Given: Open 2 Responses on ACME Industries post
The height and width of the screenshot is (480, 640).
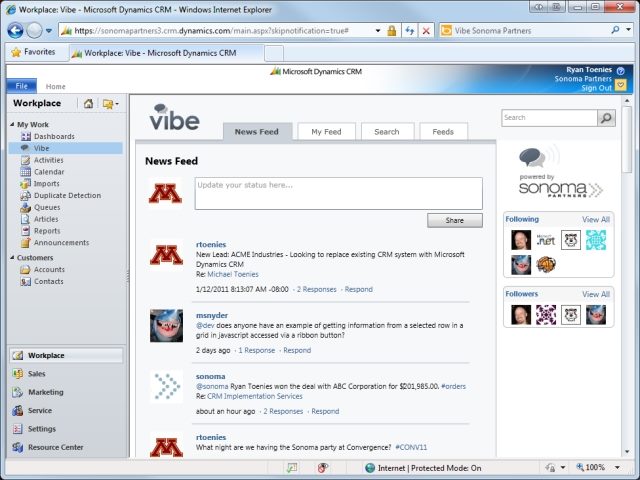Looking at the screenshot, I should click(316, 289).
